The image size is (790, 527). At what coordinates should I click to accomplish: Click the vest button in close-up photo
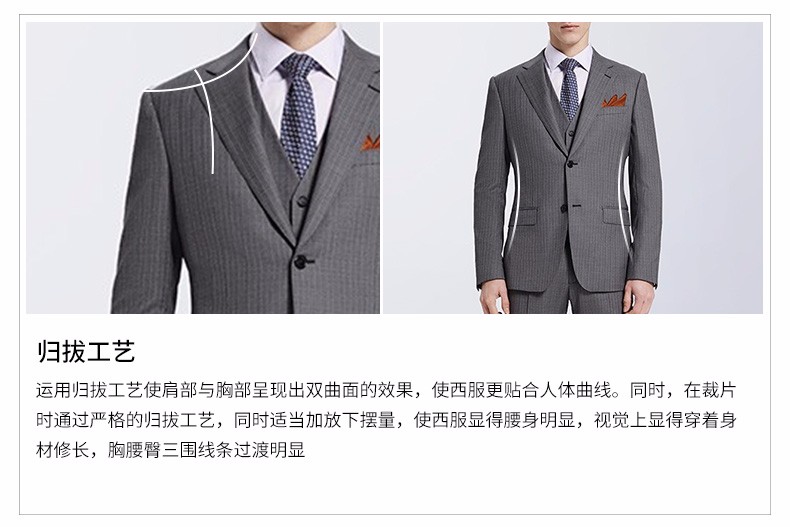click(x=302, y=201)
